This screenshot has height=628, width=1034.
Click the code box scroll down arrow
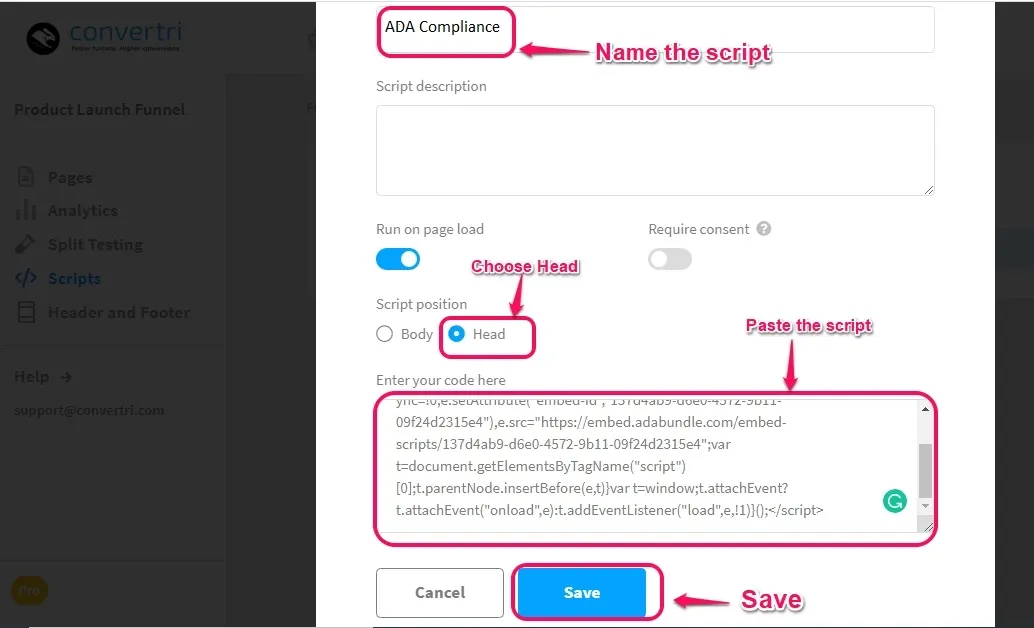[x=925, y=506]
